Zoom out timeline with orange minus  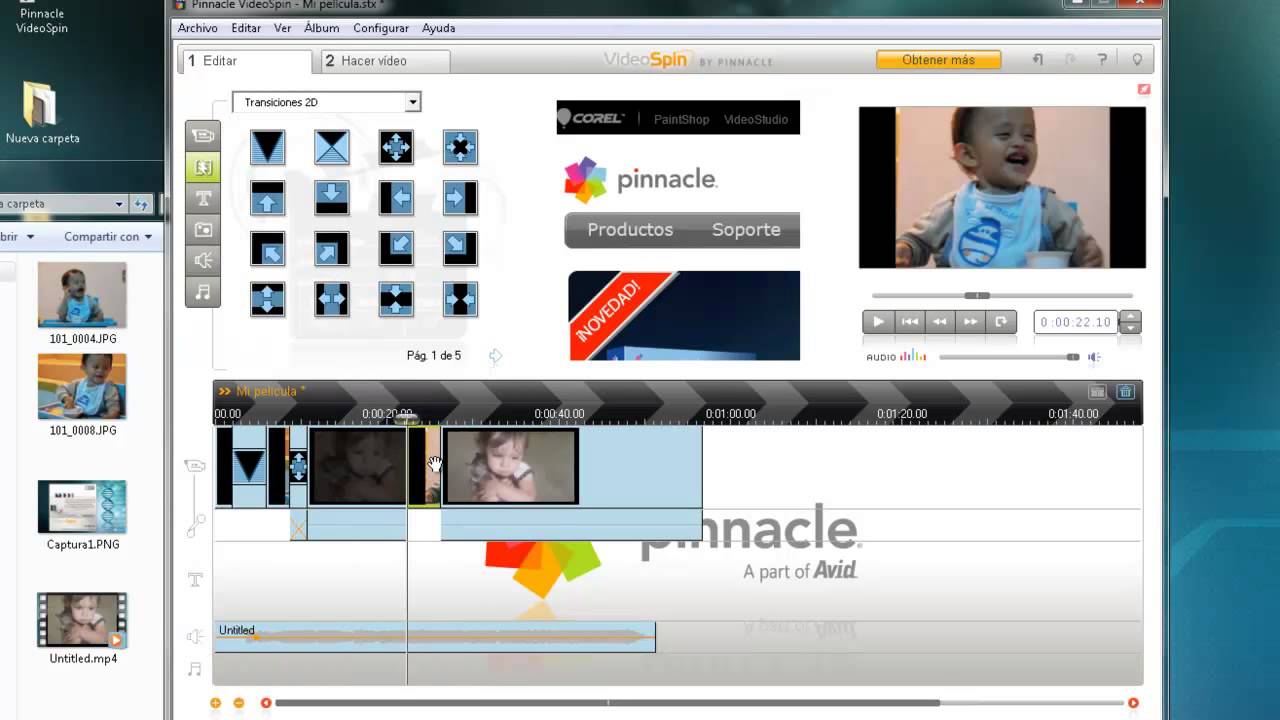(238, 703)
